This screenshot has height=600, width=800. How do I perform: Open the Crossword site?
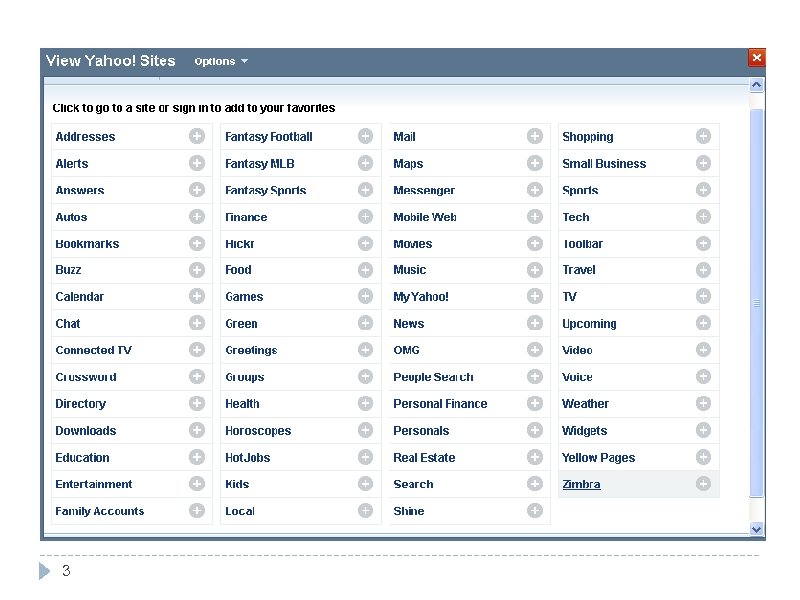[x=86, y=377]
